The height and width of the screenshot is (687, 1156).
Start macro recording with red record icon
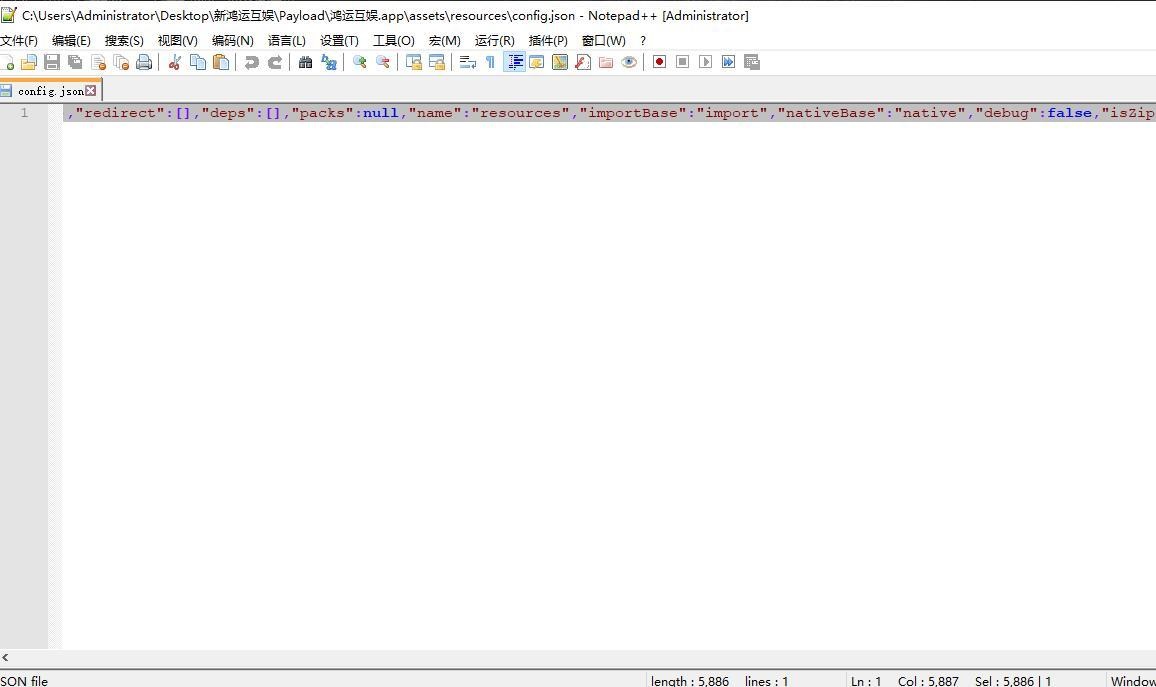[659, 62]
